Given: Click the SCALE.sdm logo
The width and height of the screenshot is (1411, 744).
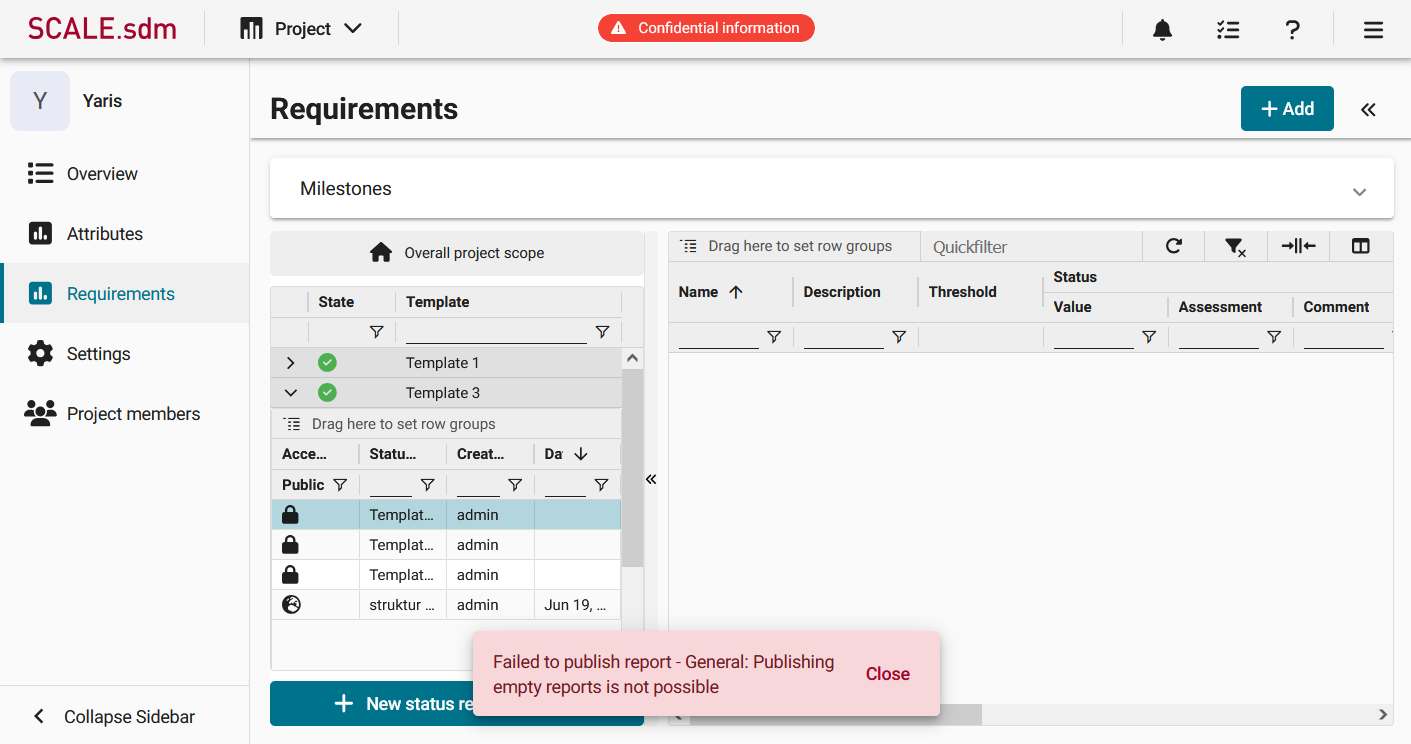Looking at the screenshot, I should tap(102, 28).
